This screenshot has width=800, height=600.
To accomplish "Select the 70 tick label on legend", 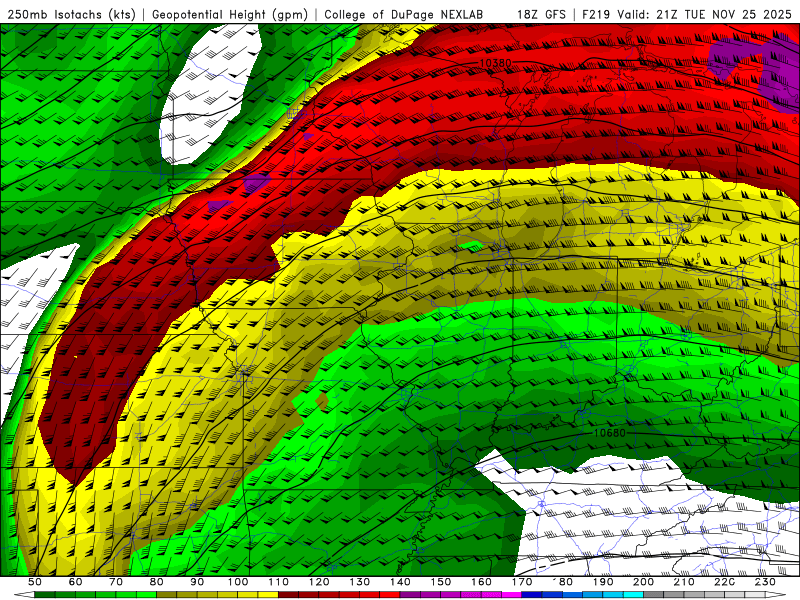I will pyautogui.click(x=116, y=582).
